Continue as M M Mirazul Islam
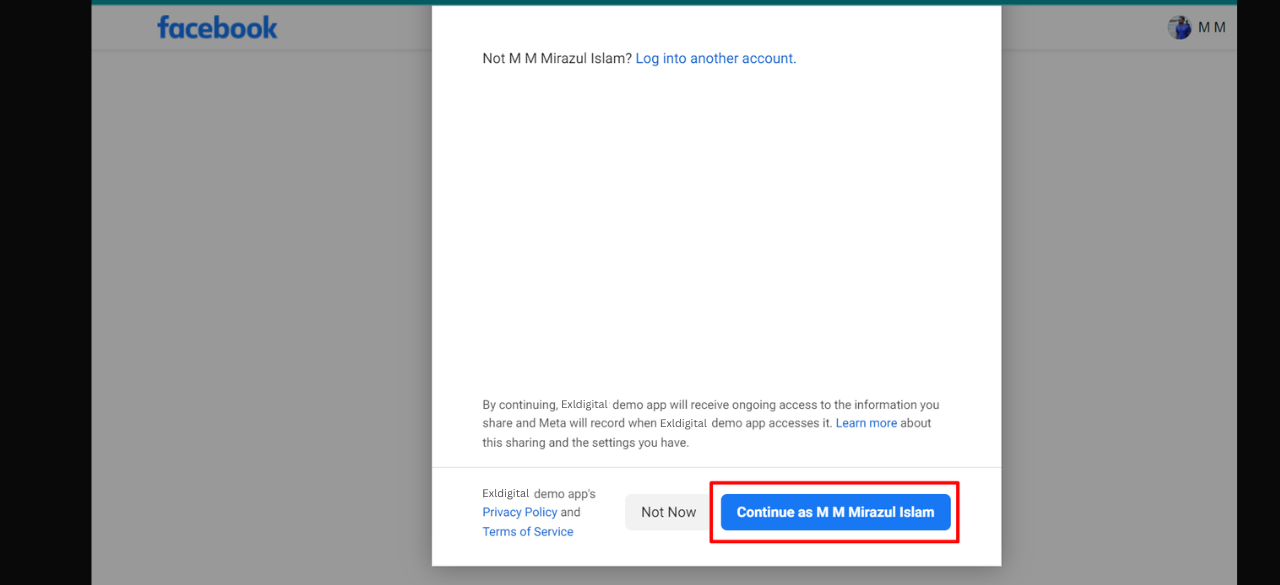 pyautogui.click(x=835, y=512)
